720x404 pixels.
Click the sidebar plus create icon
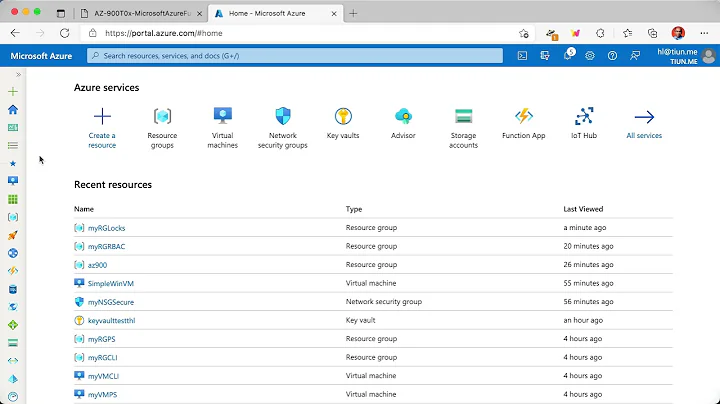pos(13,91)
